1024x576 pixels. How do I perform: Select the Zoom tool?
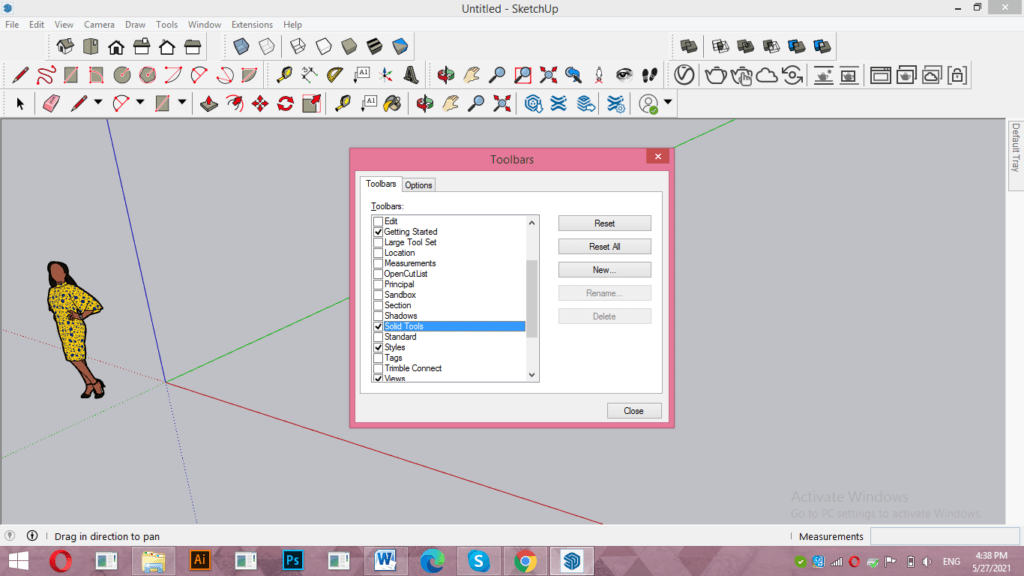pyautogui.click(x=477, y=103)
